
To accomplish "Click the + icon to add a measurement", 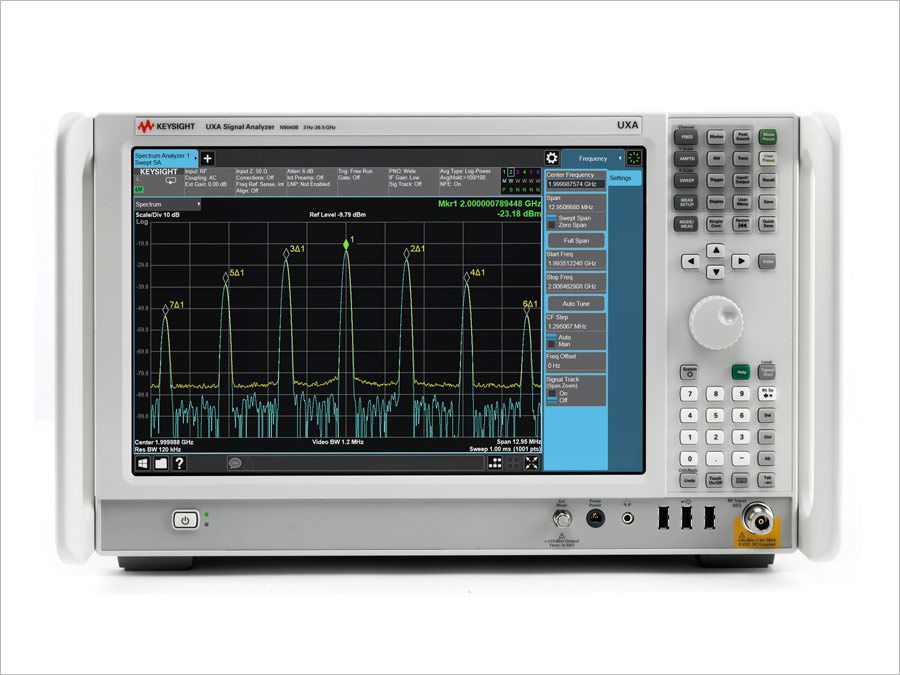I will 206,158.
